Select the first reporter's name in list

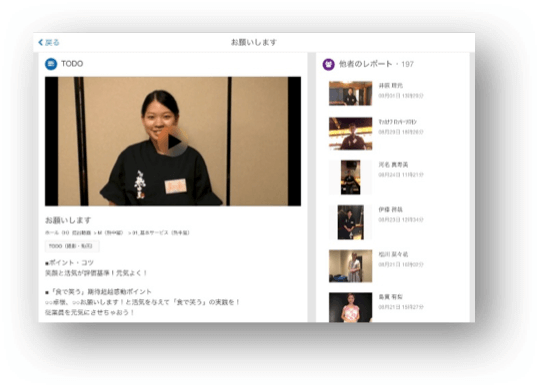(390, 86)
